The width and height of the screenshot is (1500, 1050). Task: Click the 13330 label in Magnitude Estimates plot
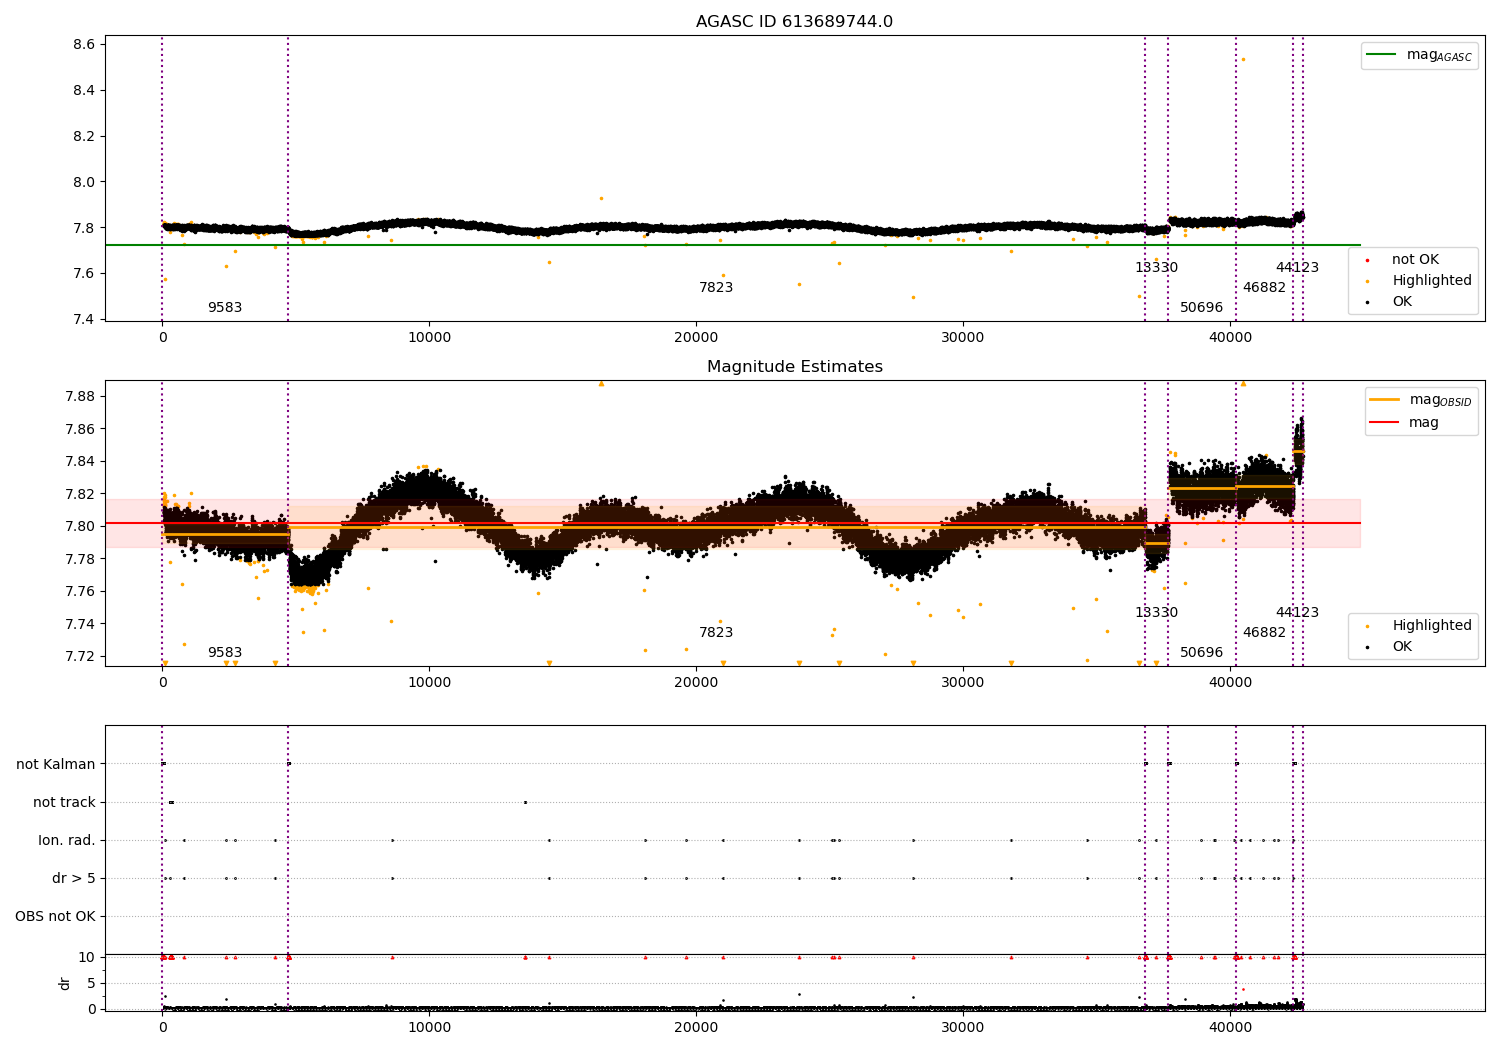click(1156, 613)
